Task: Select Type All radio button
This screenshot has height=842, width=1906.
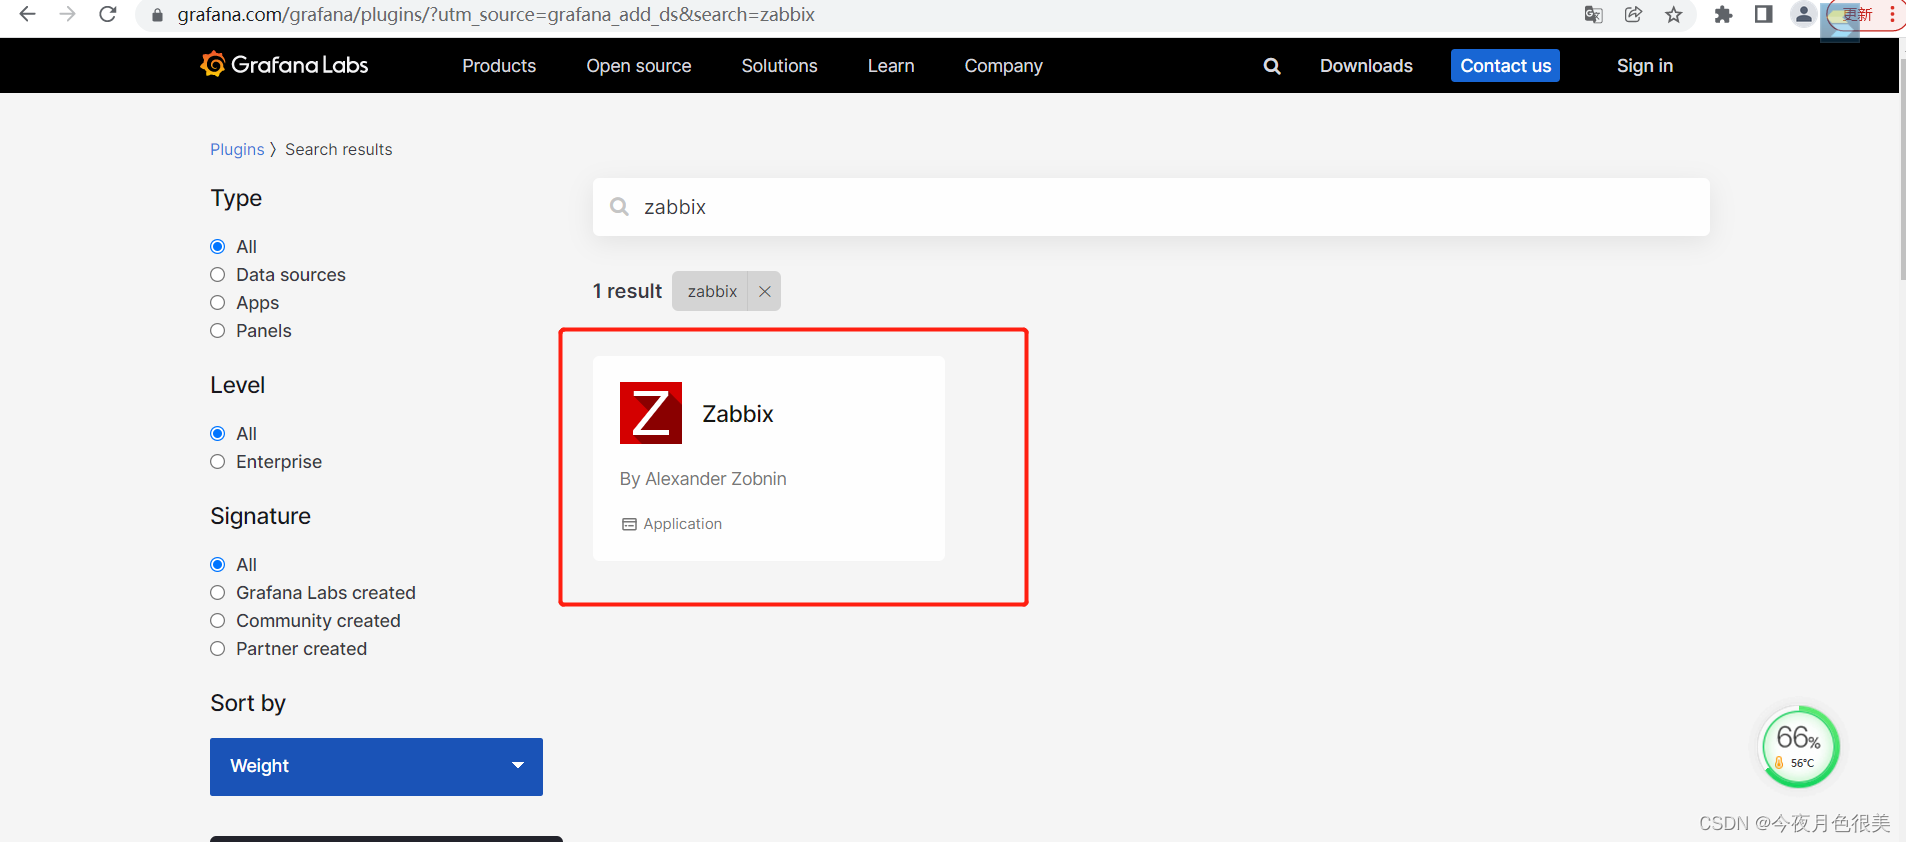Action: pos(218,247)
